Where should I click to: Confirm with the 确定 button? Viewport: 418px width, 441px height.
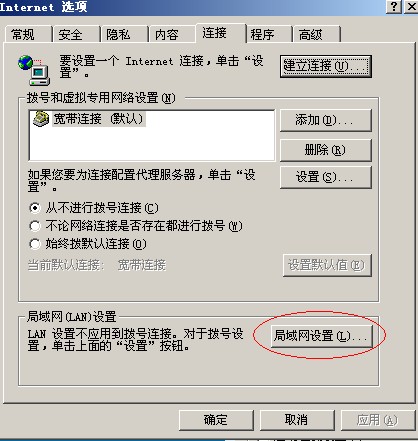[x=216, y=420]
